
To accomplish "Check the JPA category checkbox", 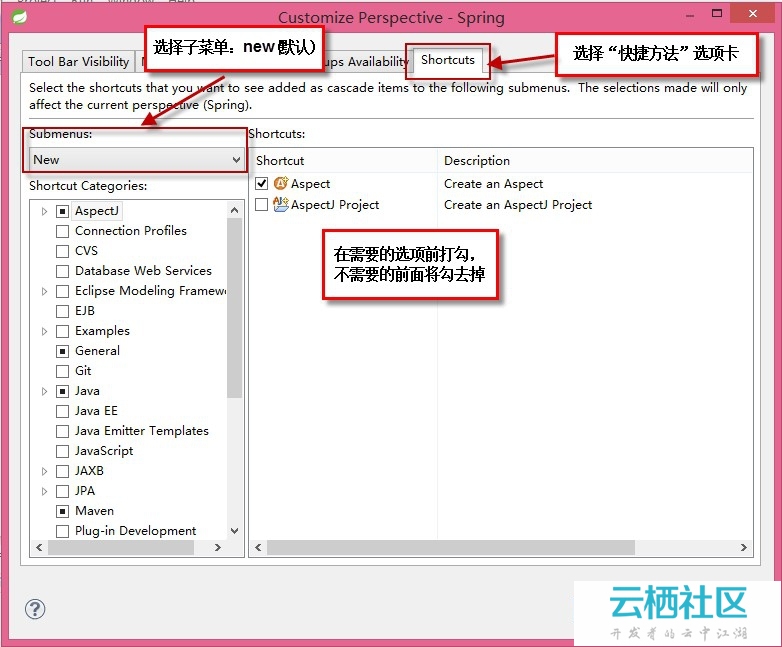I will point(62,491).
